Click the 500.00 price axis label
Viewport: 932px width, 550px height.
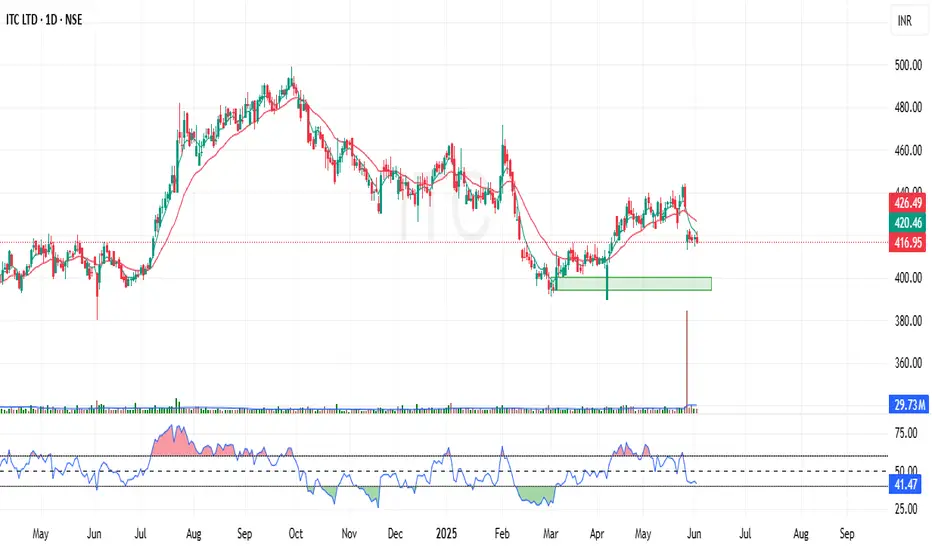[908, 65]
